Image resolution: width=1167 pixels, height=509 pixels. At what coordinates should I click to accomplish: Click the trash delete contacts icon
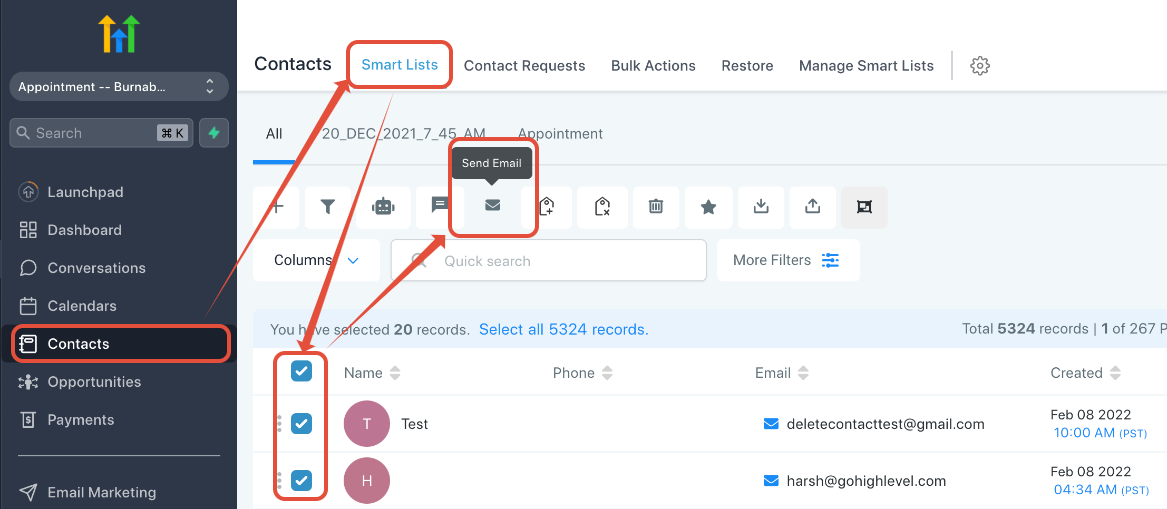(656, 207)
